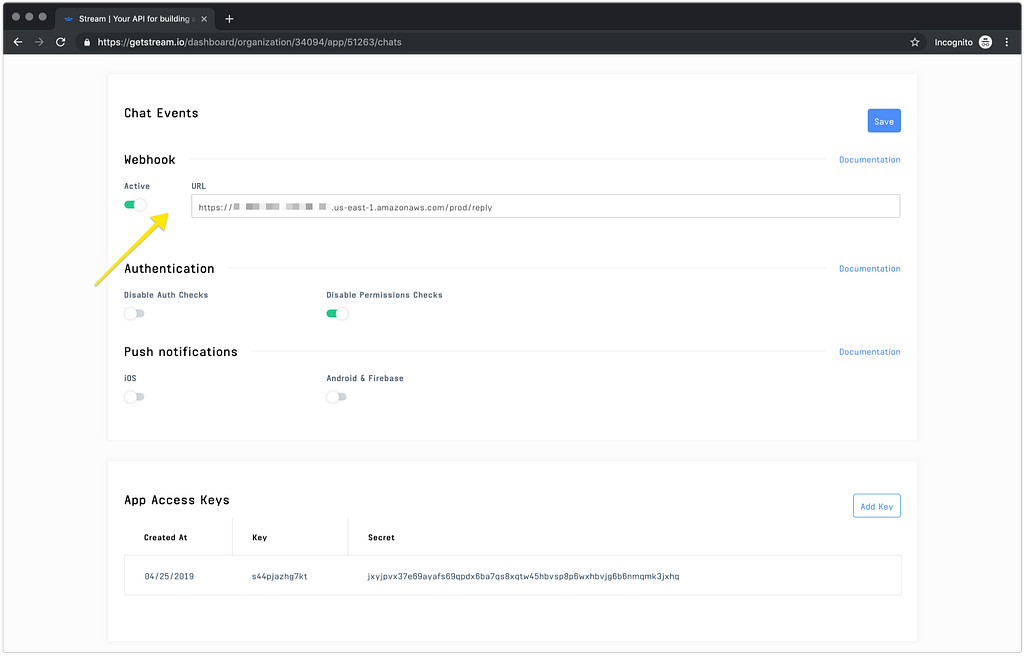Click the Incognito label text
1024x656 pixels.
tap(953, 42)
